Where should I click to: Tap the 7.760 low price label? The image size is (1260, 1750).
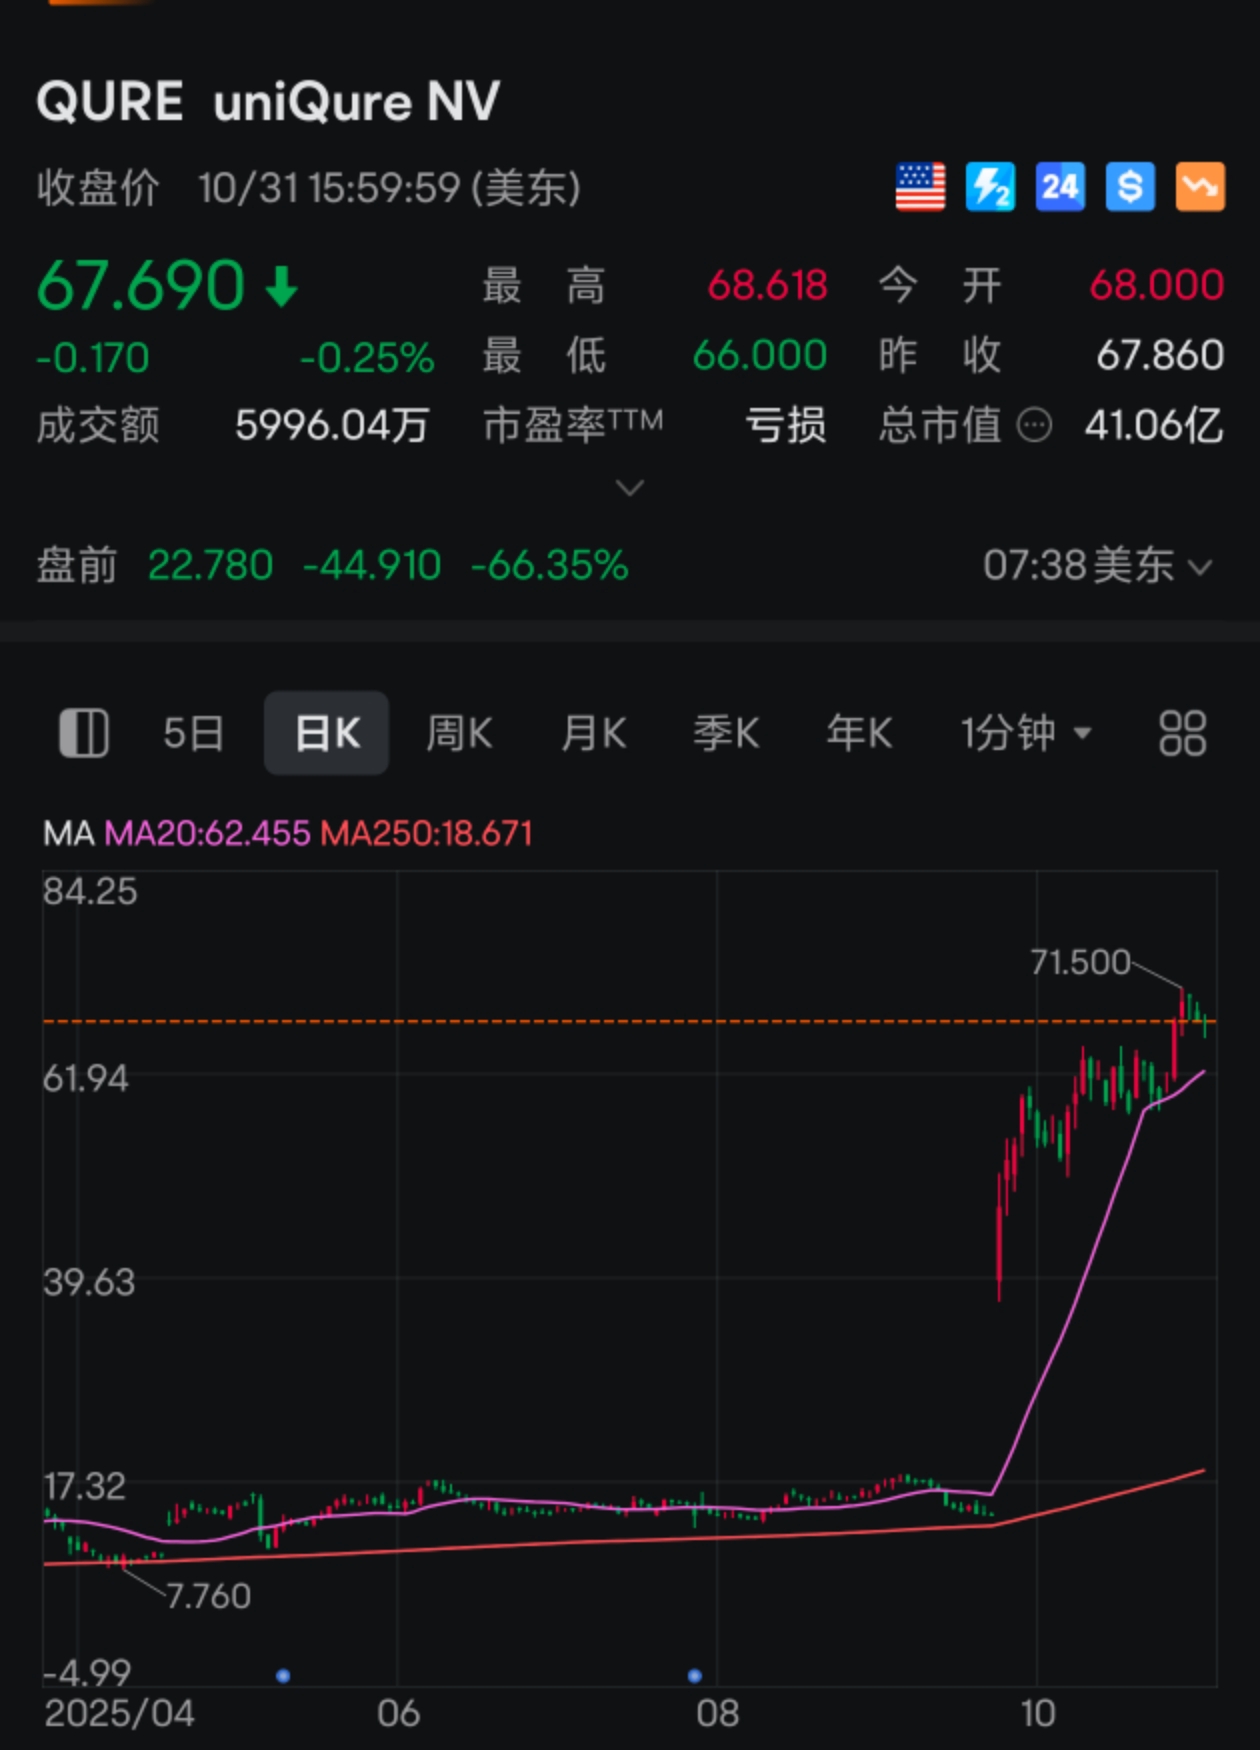(x=208, y=1596)
